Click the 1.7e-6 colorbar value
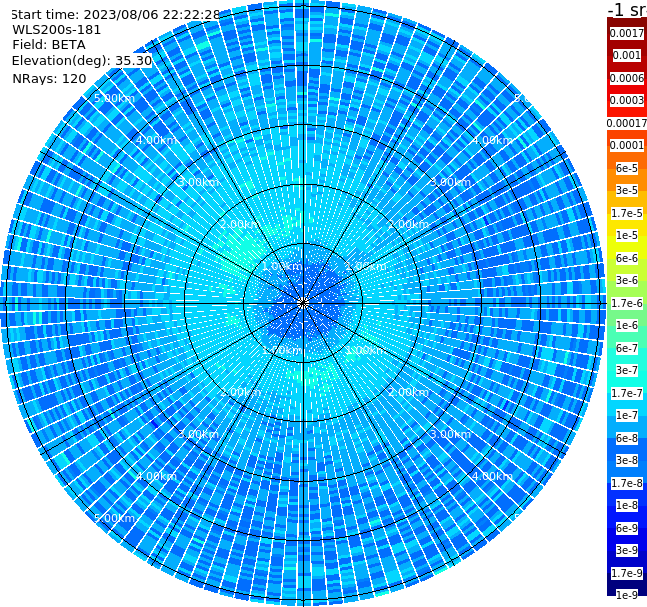The width and height of the screenshot is (647, 607). pos(627,303)
